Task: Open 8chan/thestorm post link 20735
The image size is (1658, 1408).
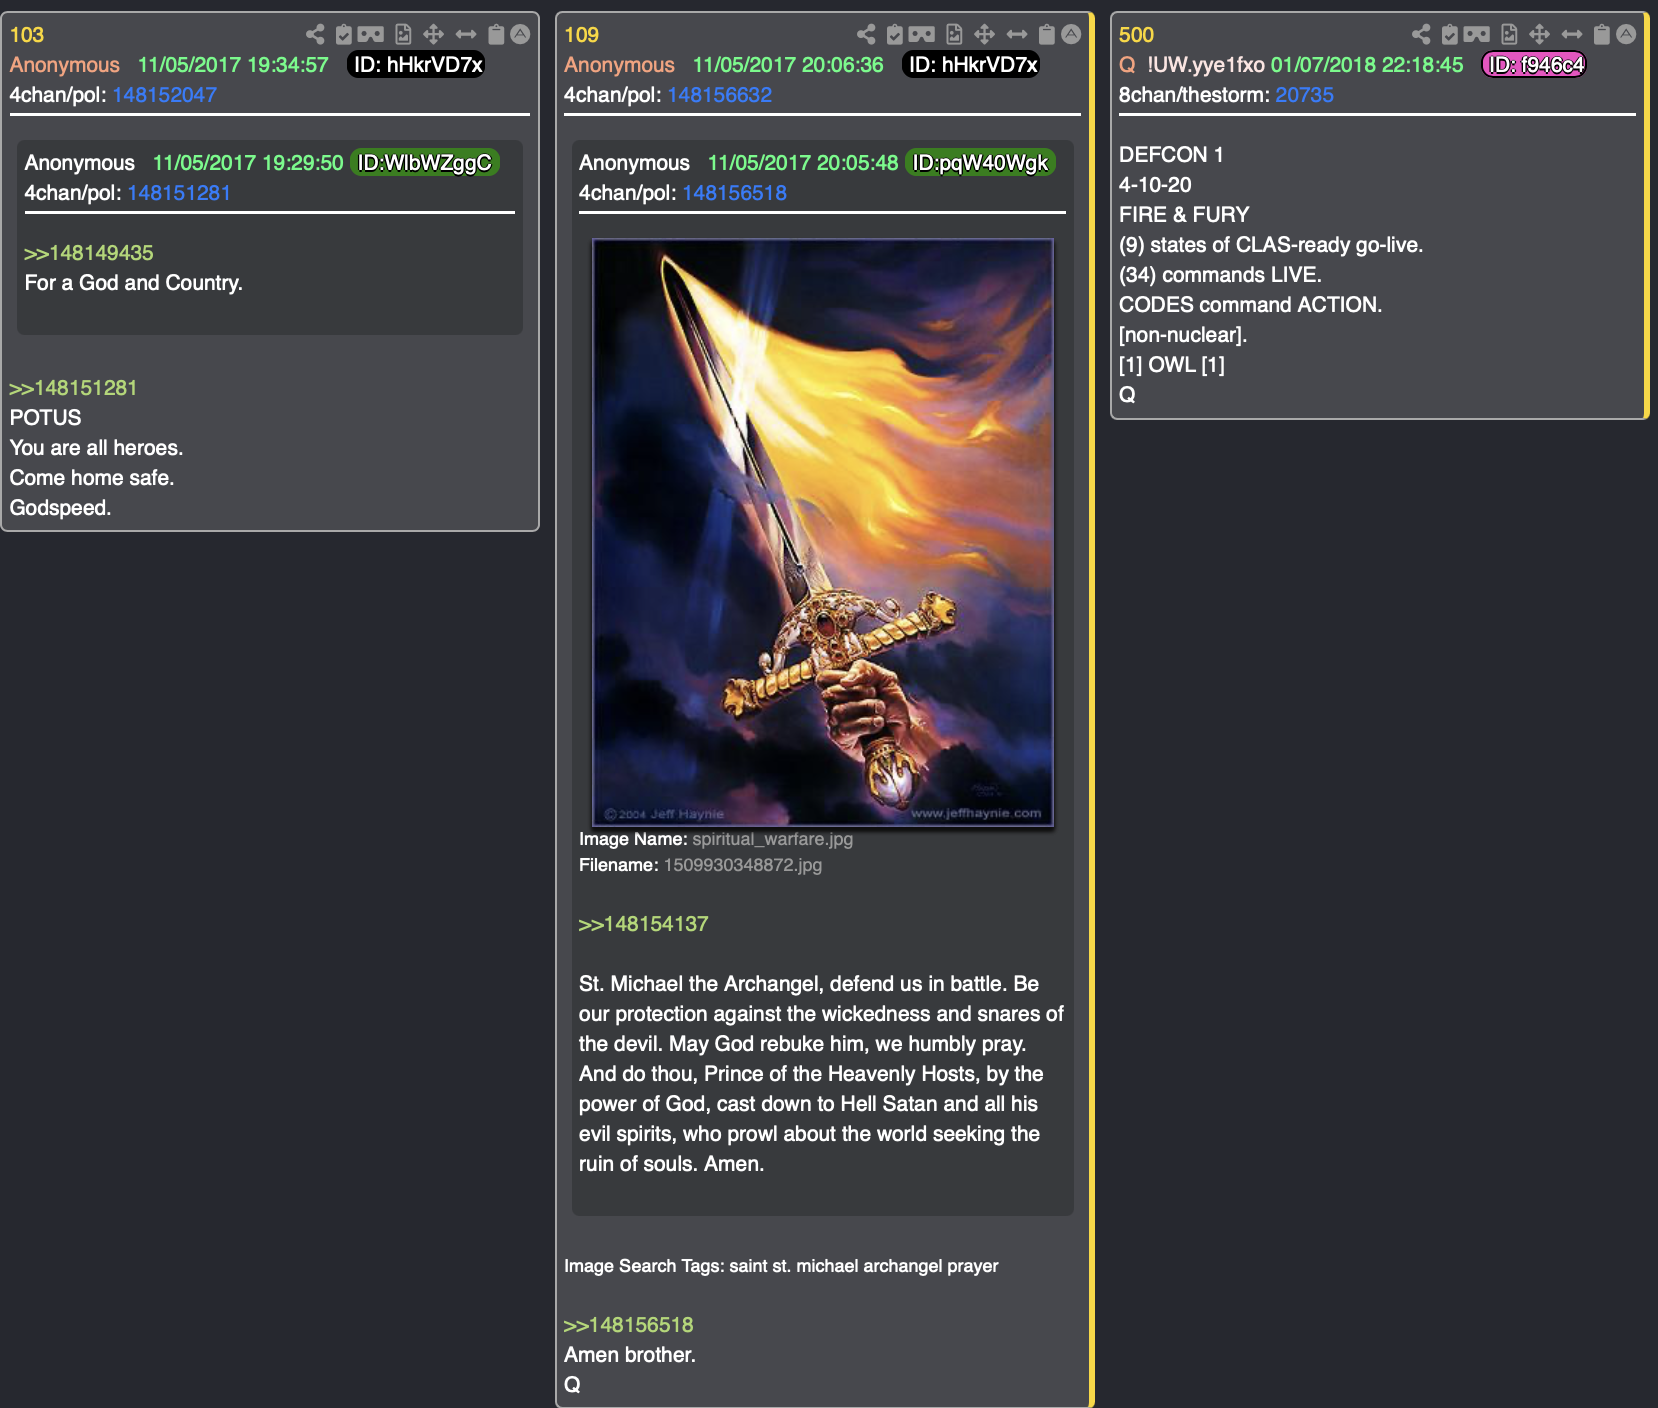Action: coord(1304,95)
